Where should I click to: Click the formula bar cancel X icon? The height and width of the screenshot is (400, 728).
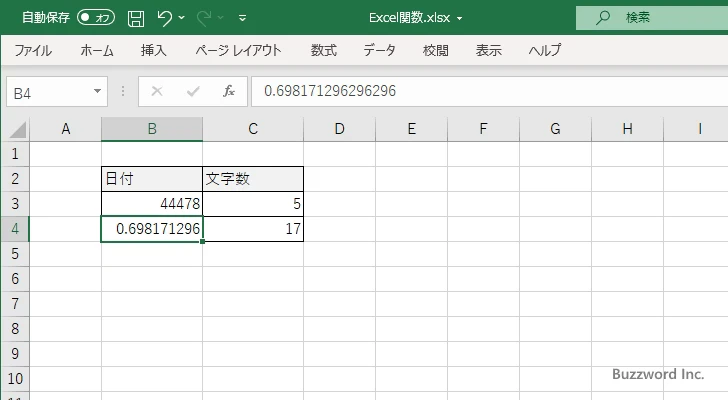pyautogui.click(x=157, y=91)
